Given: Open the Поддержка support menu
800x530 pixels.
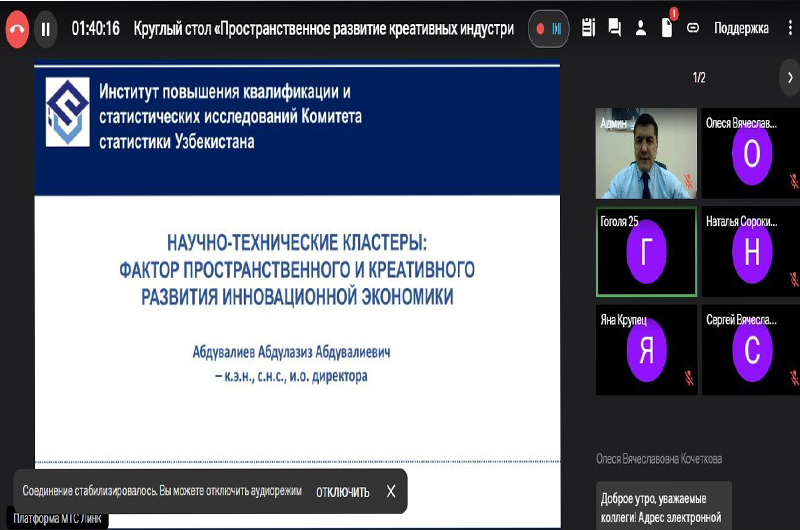Looking at the screenshot, I should 741,29.
